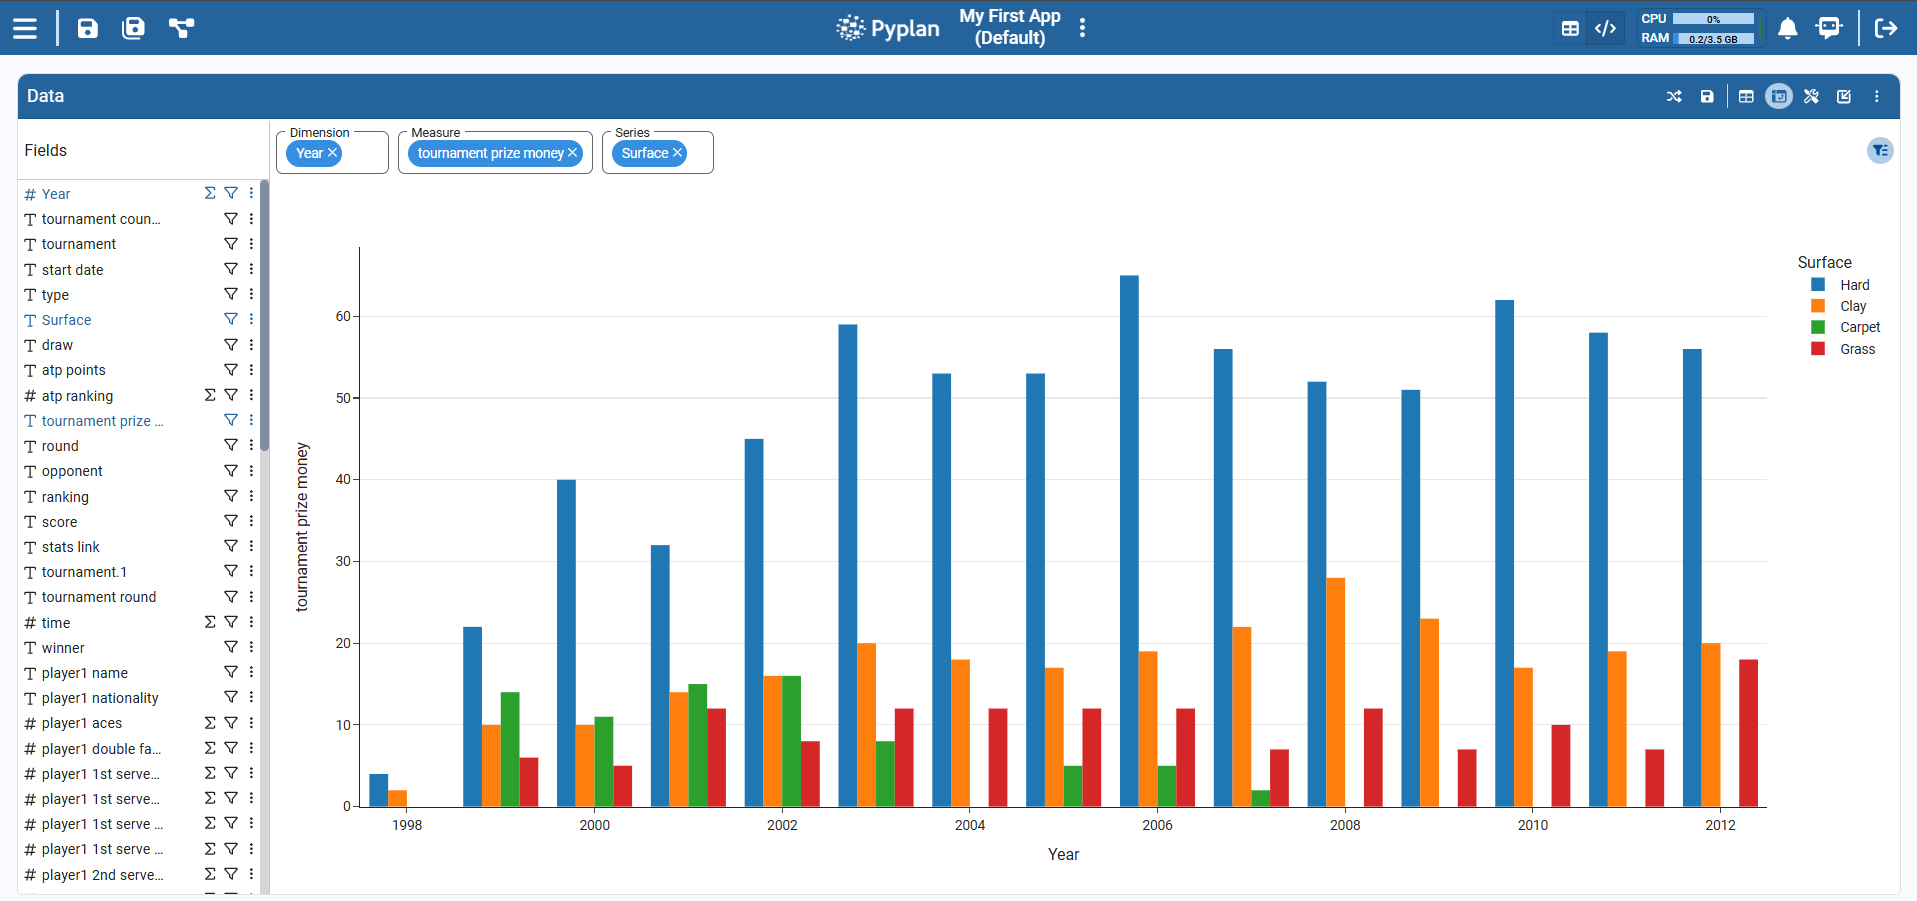Open the Data panel three-dot options menu
The image size is (1917, 901).
coord(1877,97)
